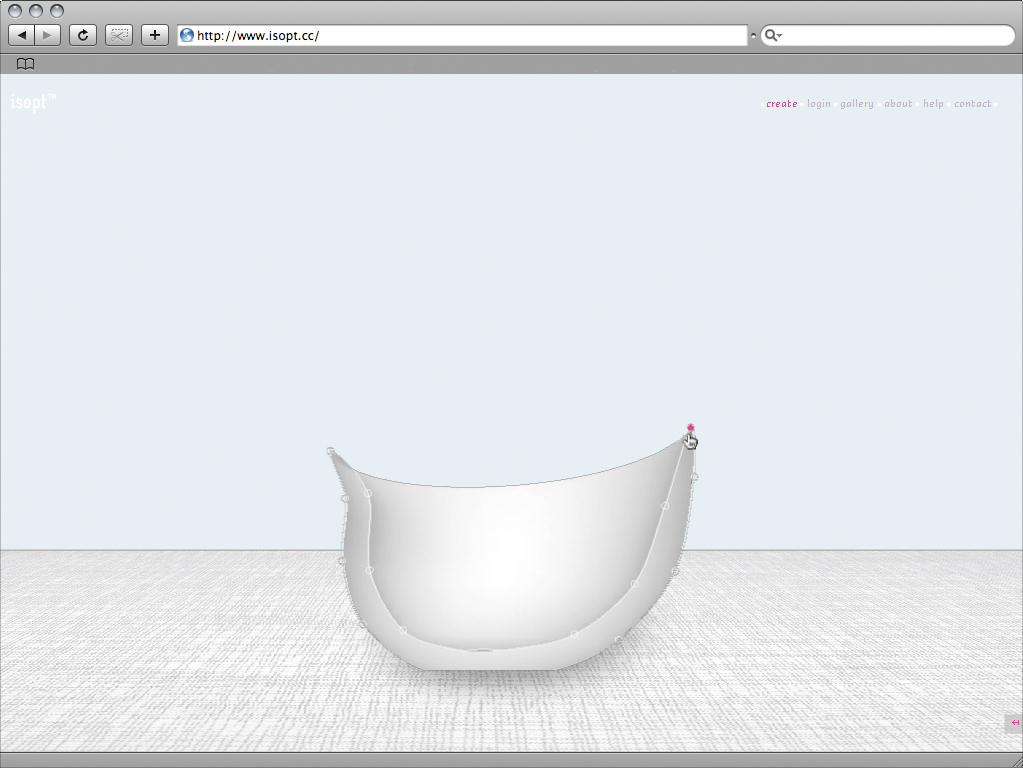Select the control point at bowl's upper-left tip
Viewport: 1023px width, 768px height.
[331, 452]
